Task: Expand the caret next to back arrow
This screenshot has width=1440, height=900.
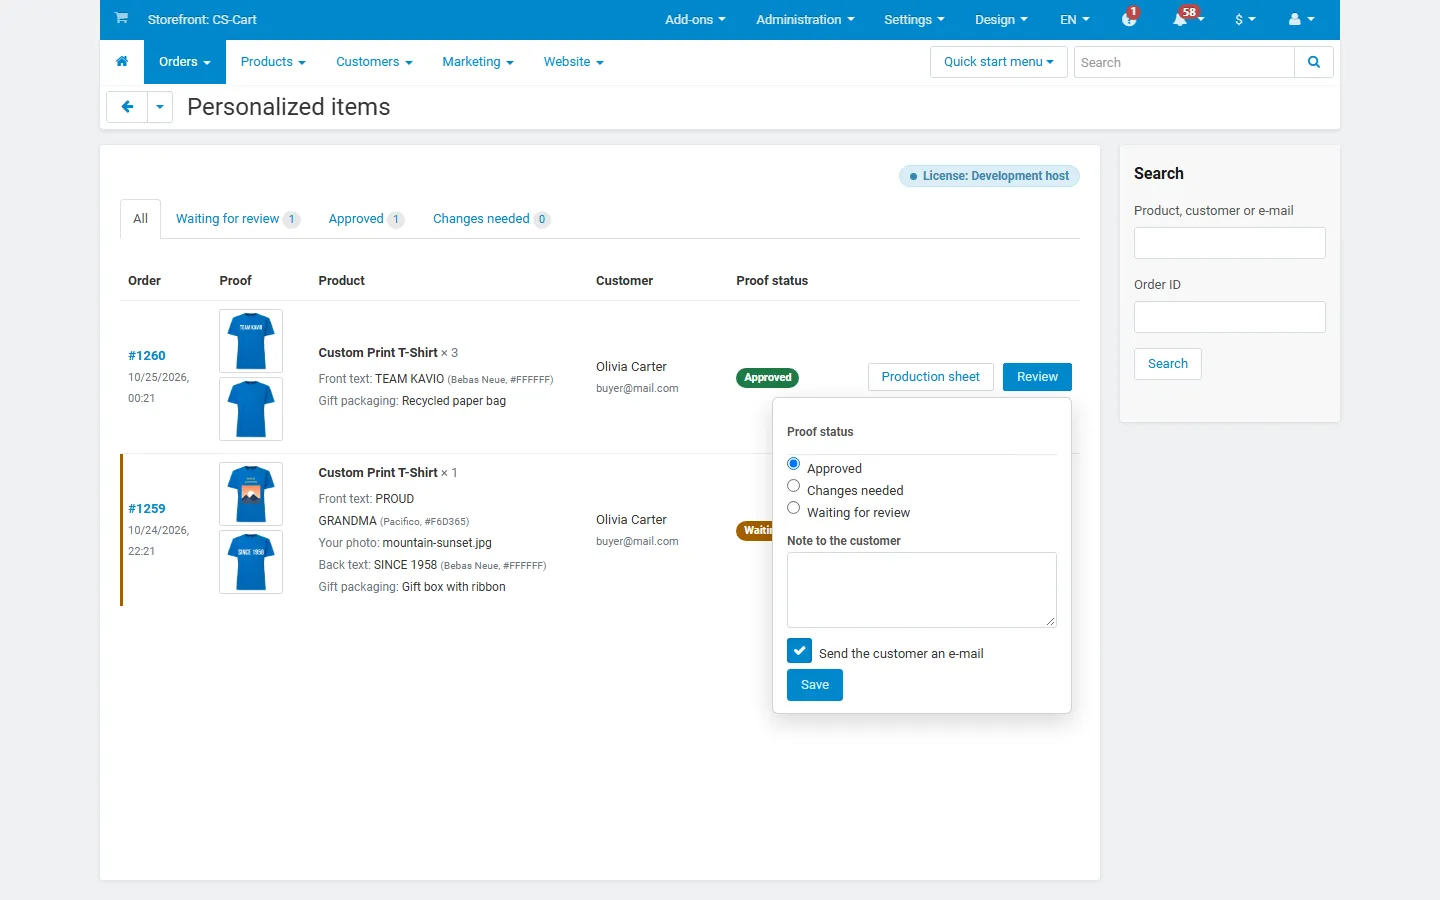Action: (160, 107)
